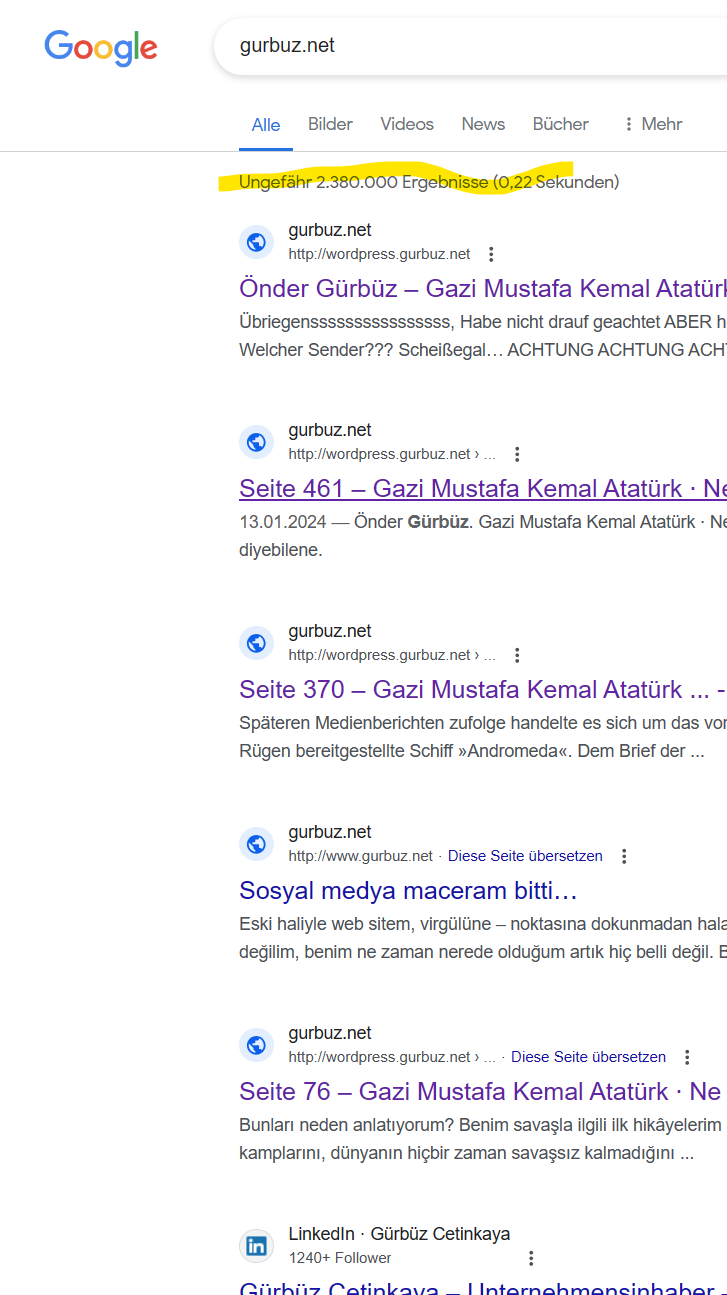727x1295 pixels.
Task: Open three-dot menu for Seite 461 result
Action: 517,454
